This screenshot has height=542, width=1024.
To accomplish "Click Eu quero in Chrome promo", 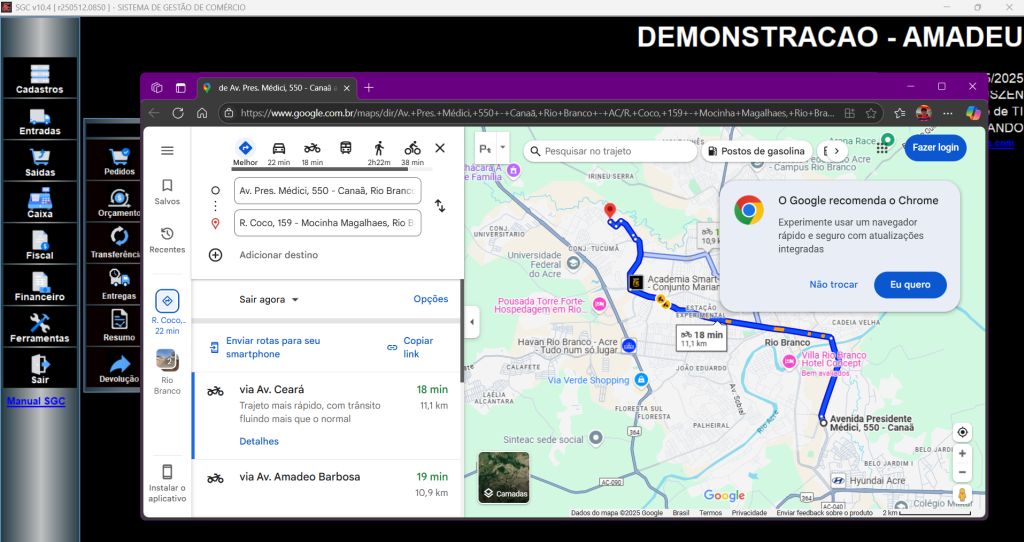I will click(x=910, y=285).
